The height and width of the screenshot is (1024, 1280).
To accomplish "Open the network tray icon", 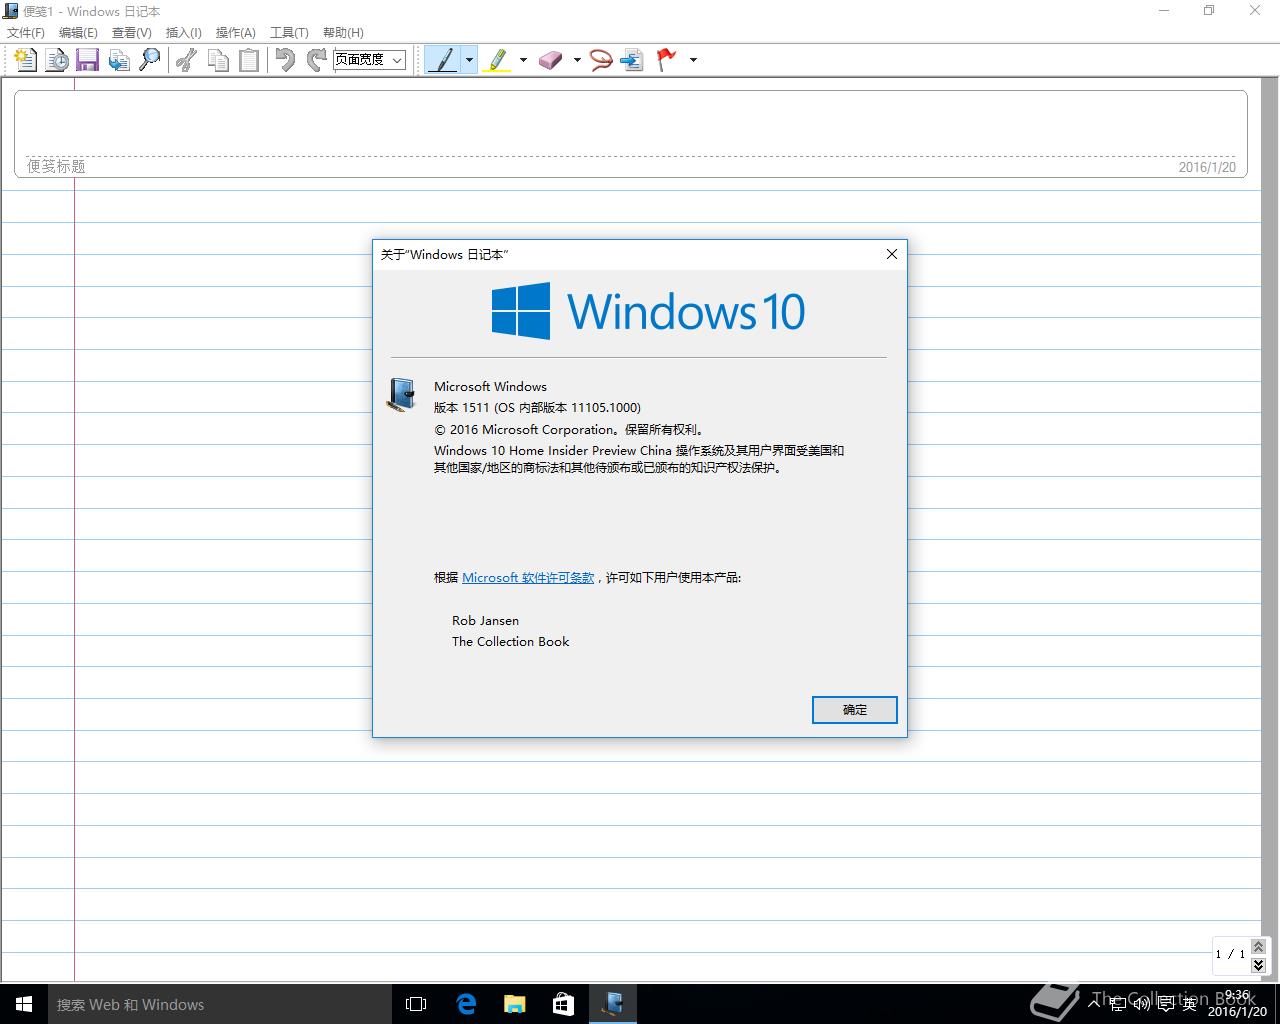I will pos(1119,1004).
